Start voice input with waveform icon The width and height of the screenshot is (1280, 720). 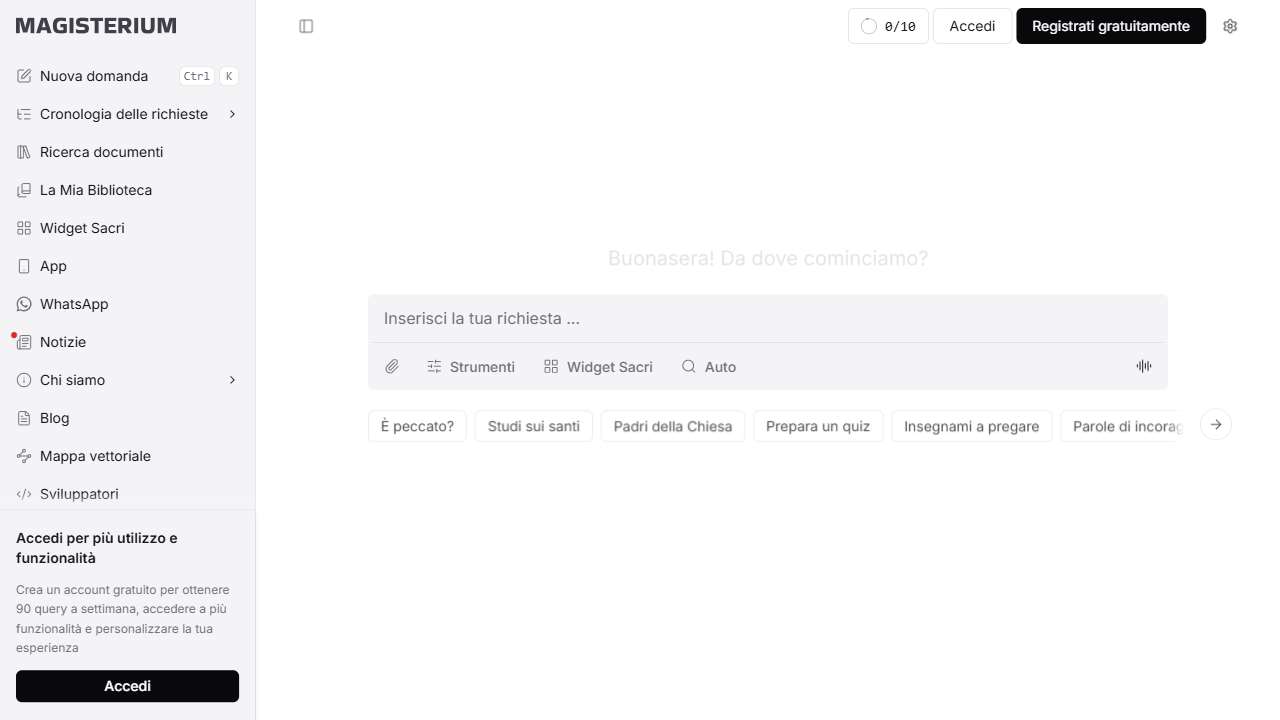pos(1144,366)
